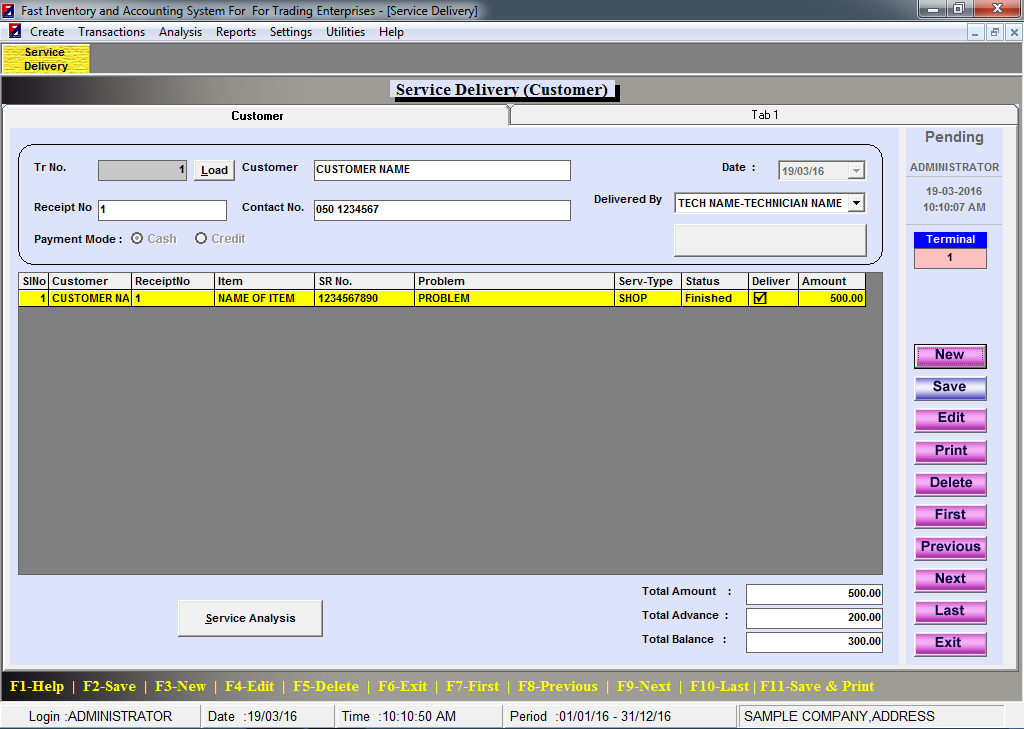Screen dimensions: 1024x729
Task: Open Service Analysis
Action: (x=250, y=618)
